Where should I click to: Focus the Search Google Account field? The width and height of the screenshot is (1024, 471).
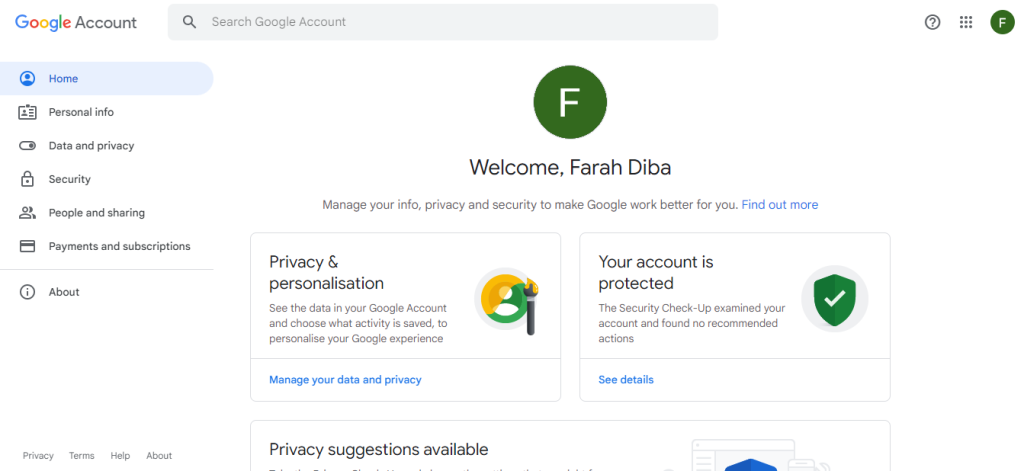tap(443, 22)
